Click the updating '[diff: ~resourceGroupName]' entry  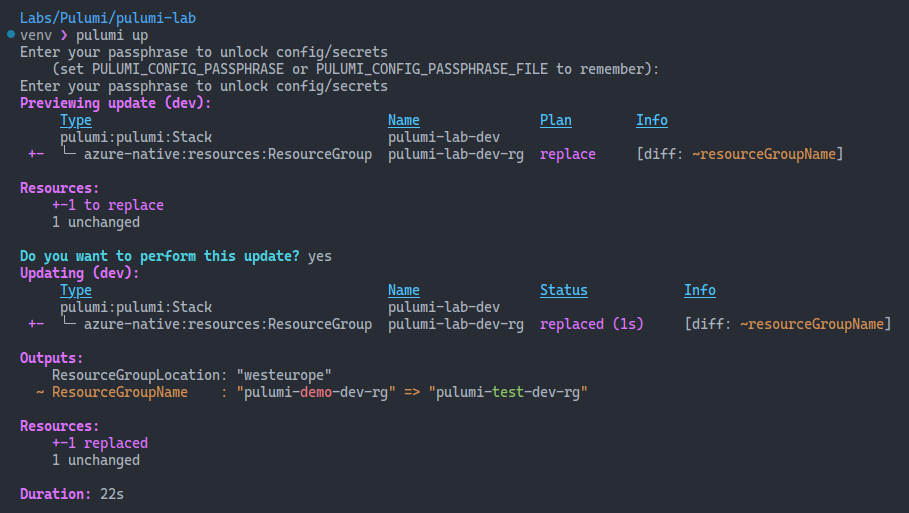click(788, 324)
